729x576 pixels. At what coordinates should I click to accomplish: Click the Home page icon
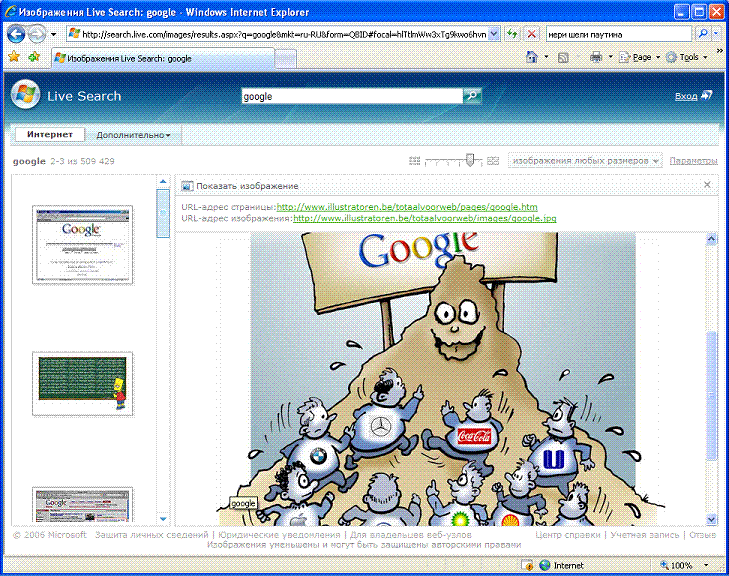[x=532, y=58]
